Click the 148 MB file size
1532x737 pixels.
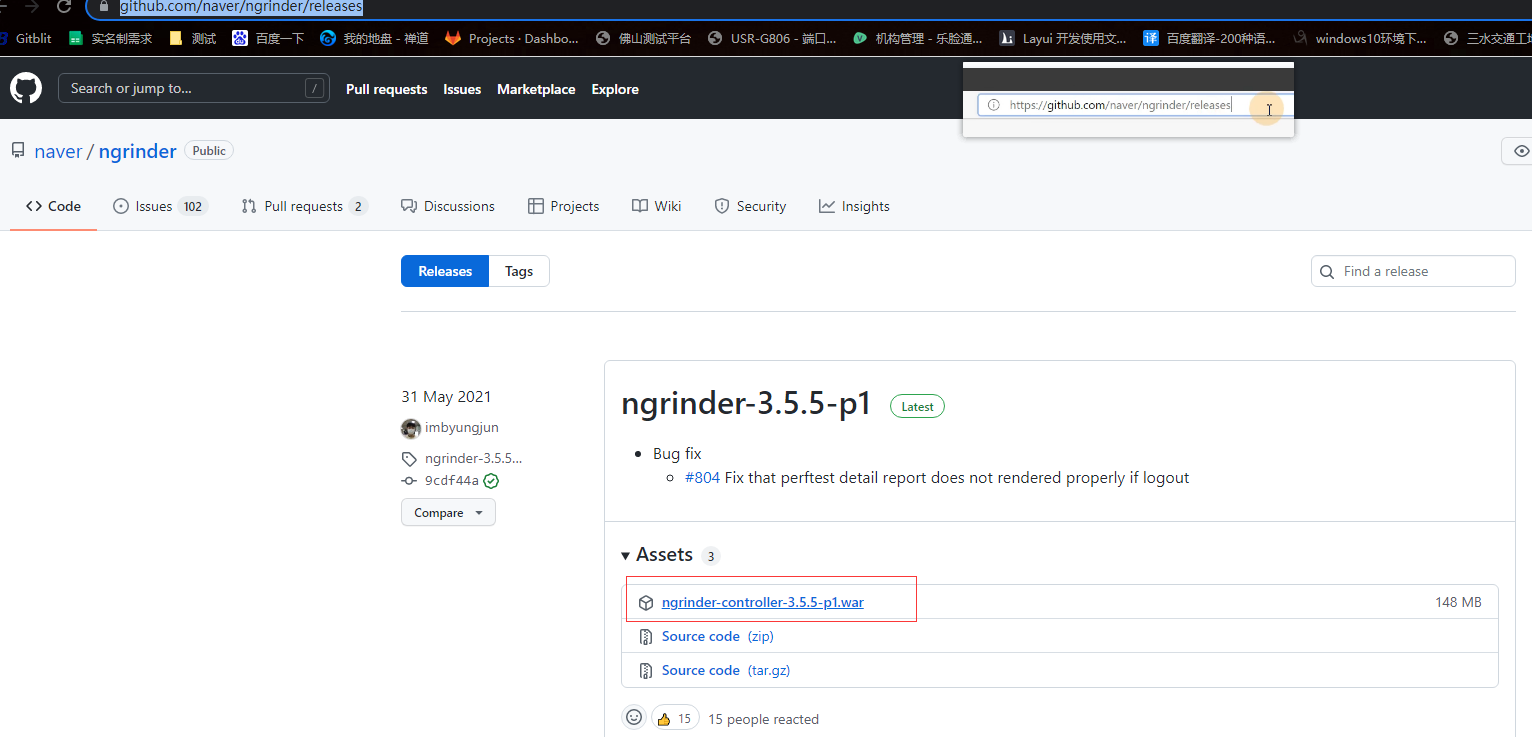click(1458, 602)
